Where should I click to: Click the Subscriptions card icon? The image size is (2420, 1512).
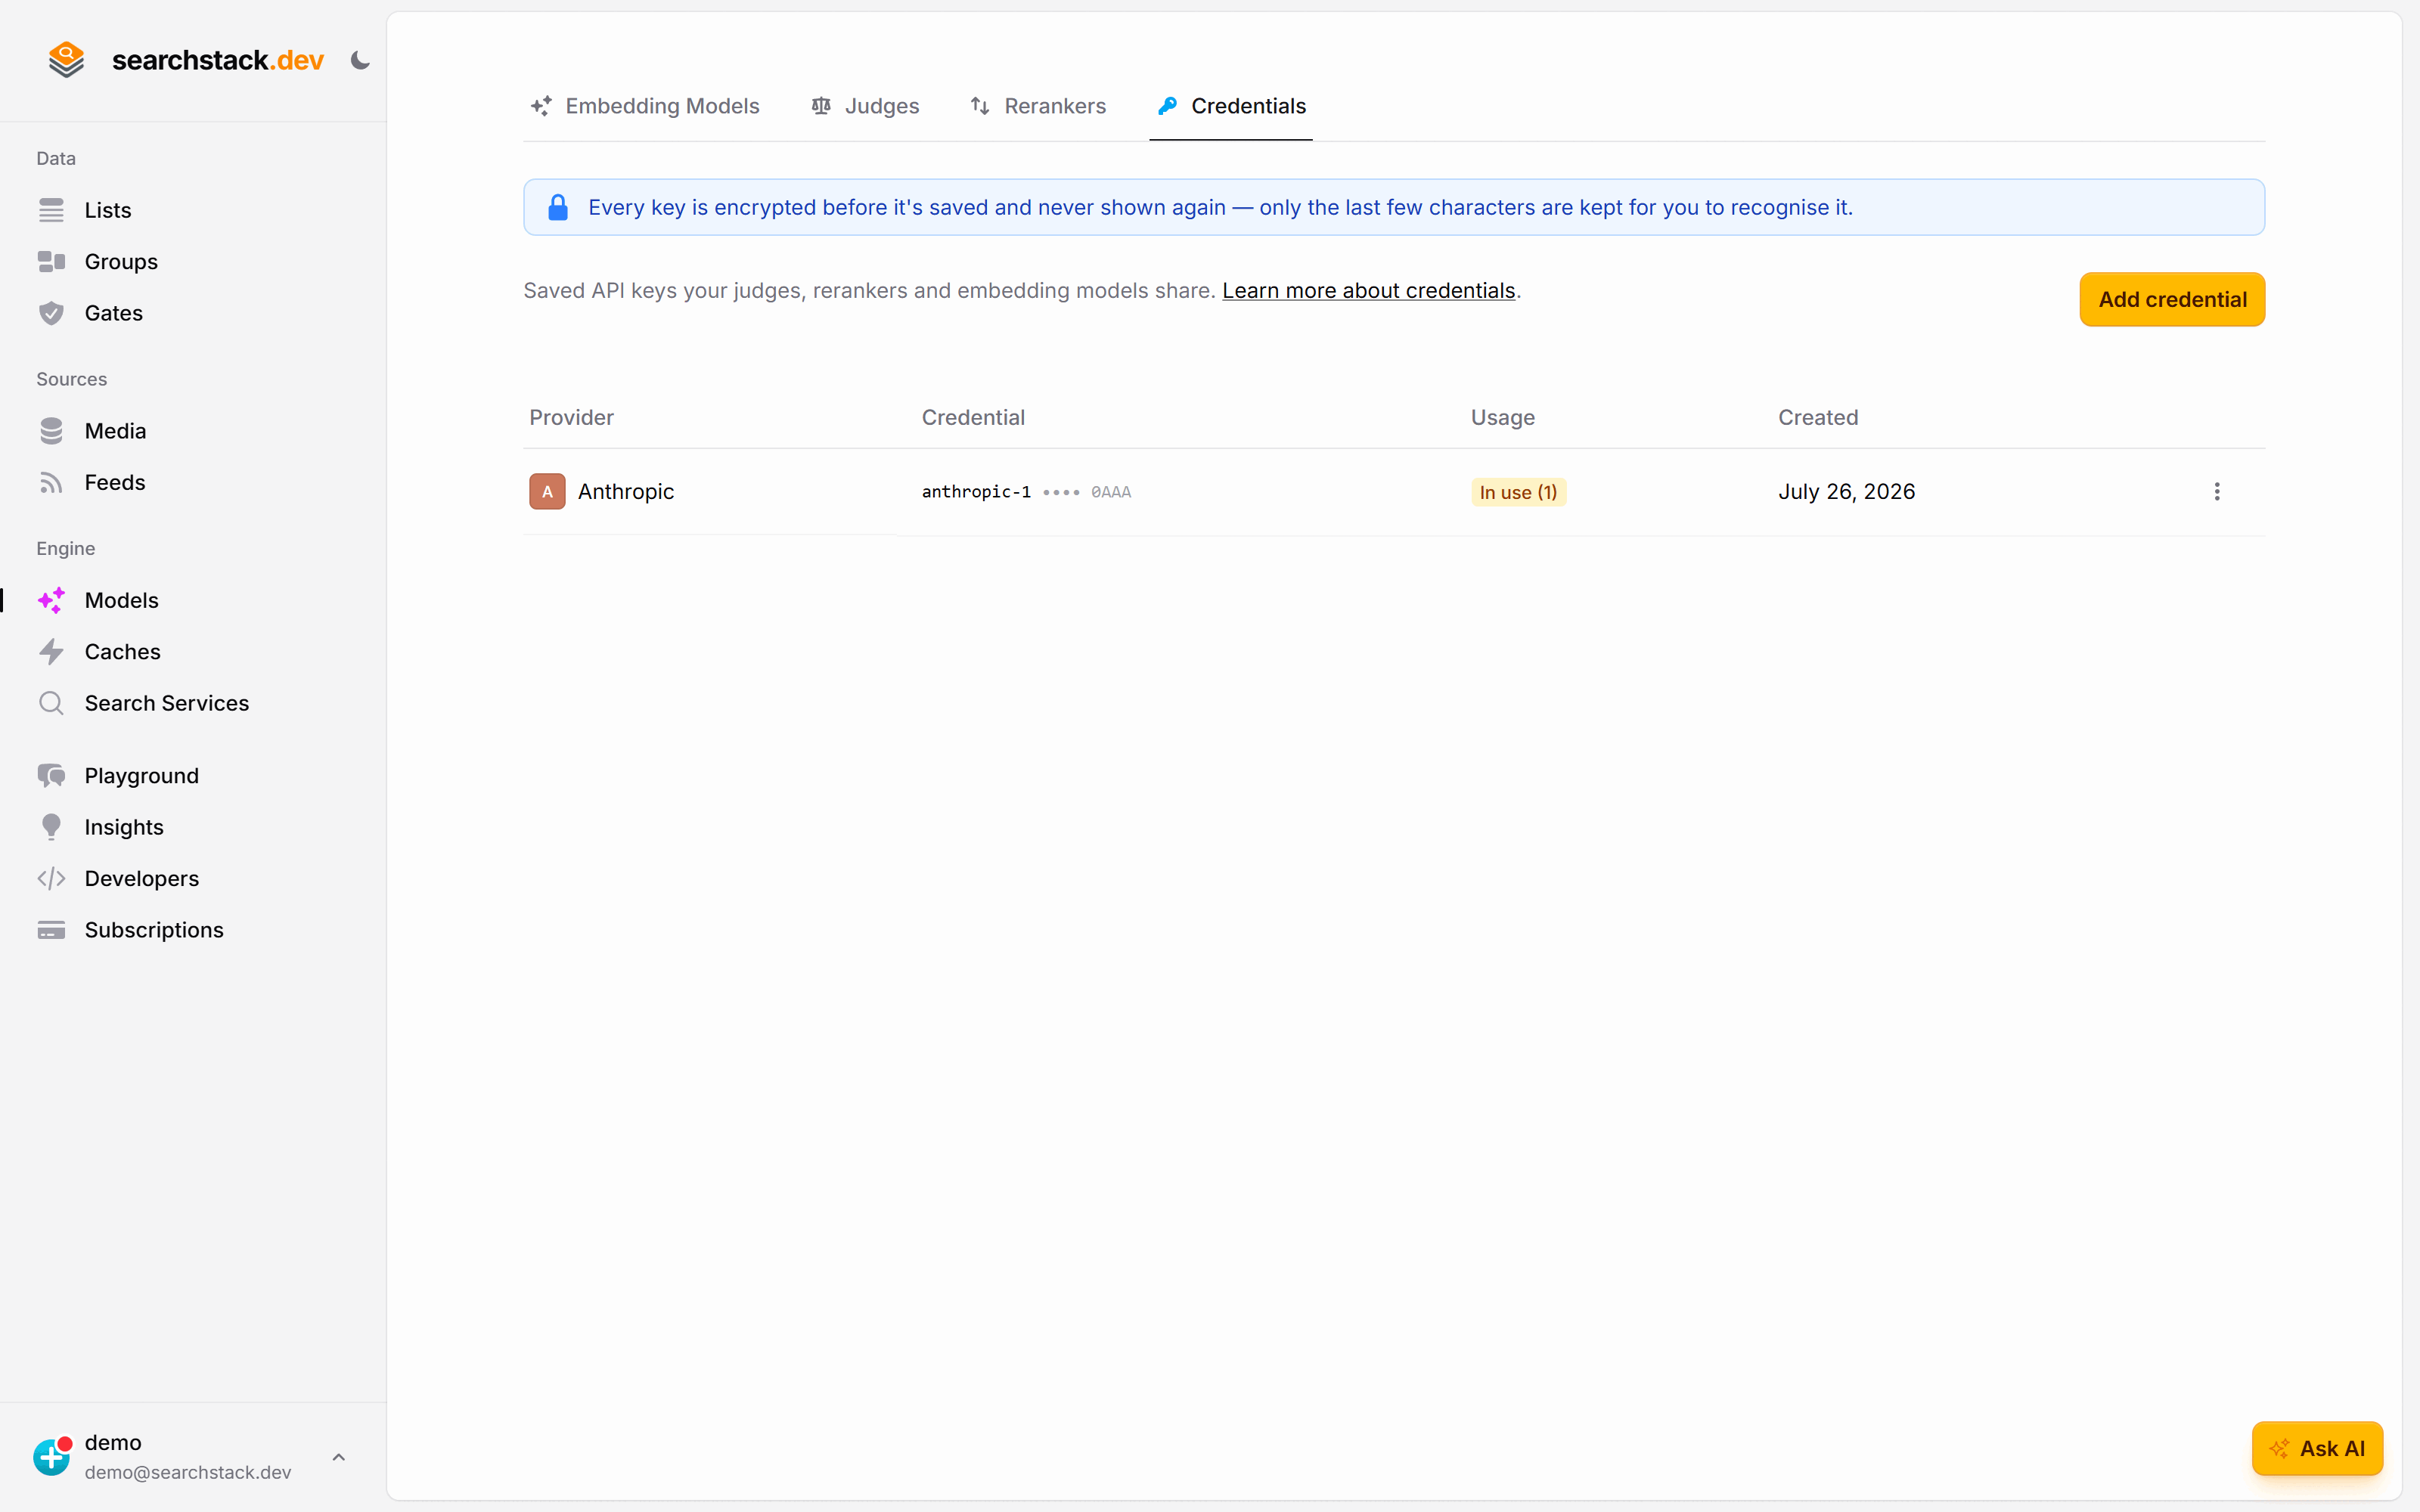pyautogui.click(x=51, y=930)
